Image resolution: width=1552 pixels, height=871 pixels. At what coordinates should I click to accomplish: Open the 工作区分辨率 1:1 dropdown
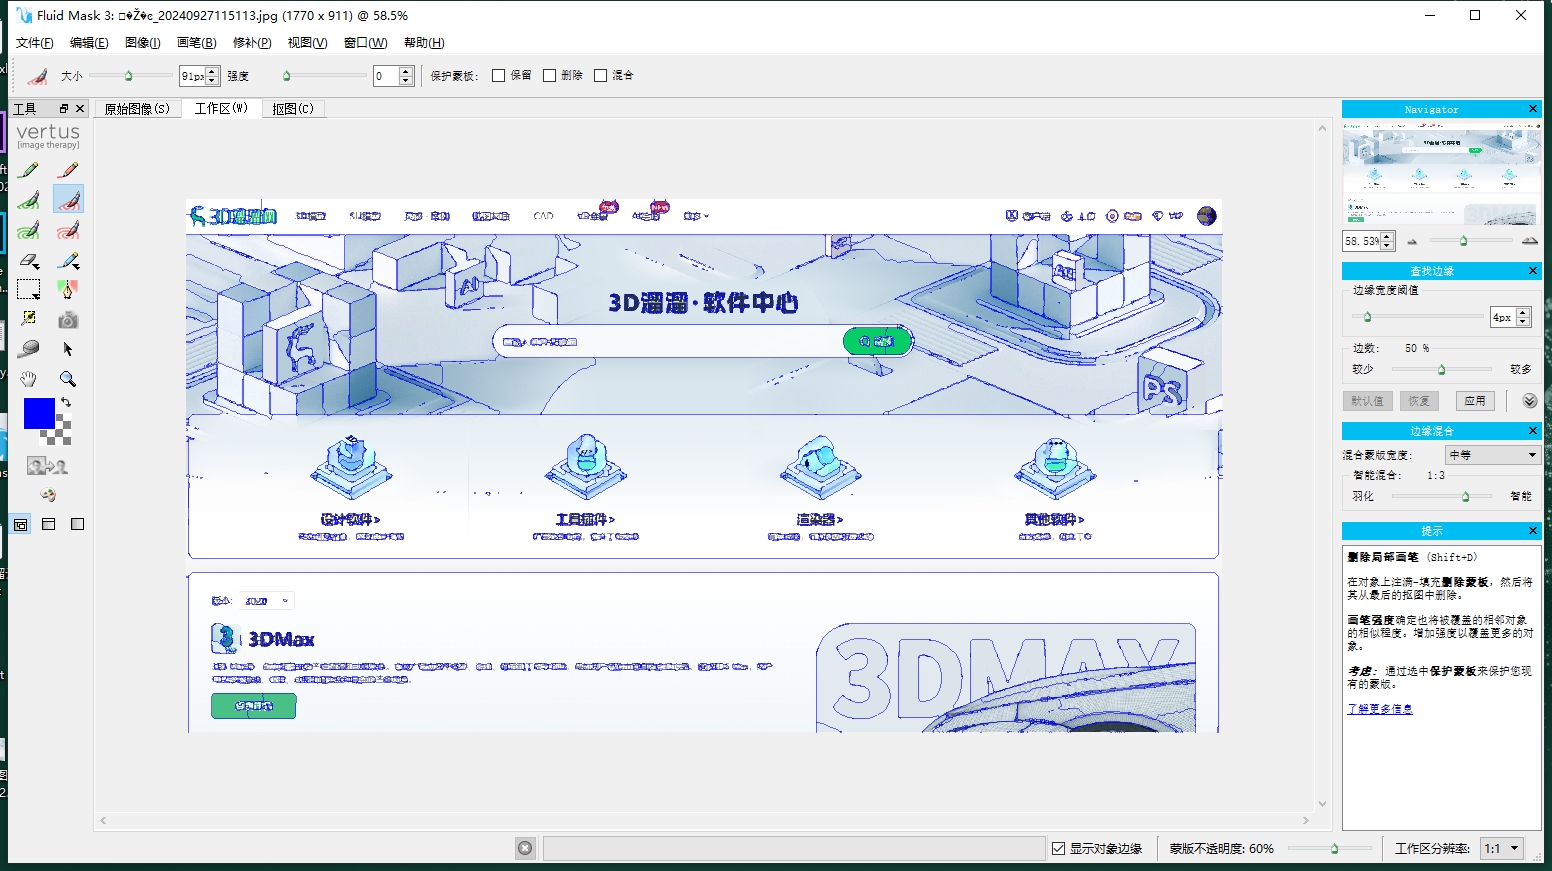(1501, 848)
